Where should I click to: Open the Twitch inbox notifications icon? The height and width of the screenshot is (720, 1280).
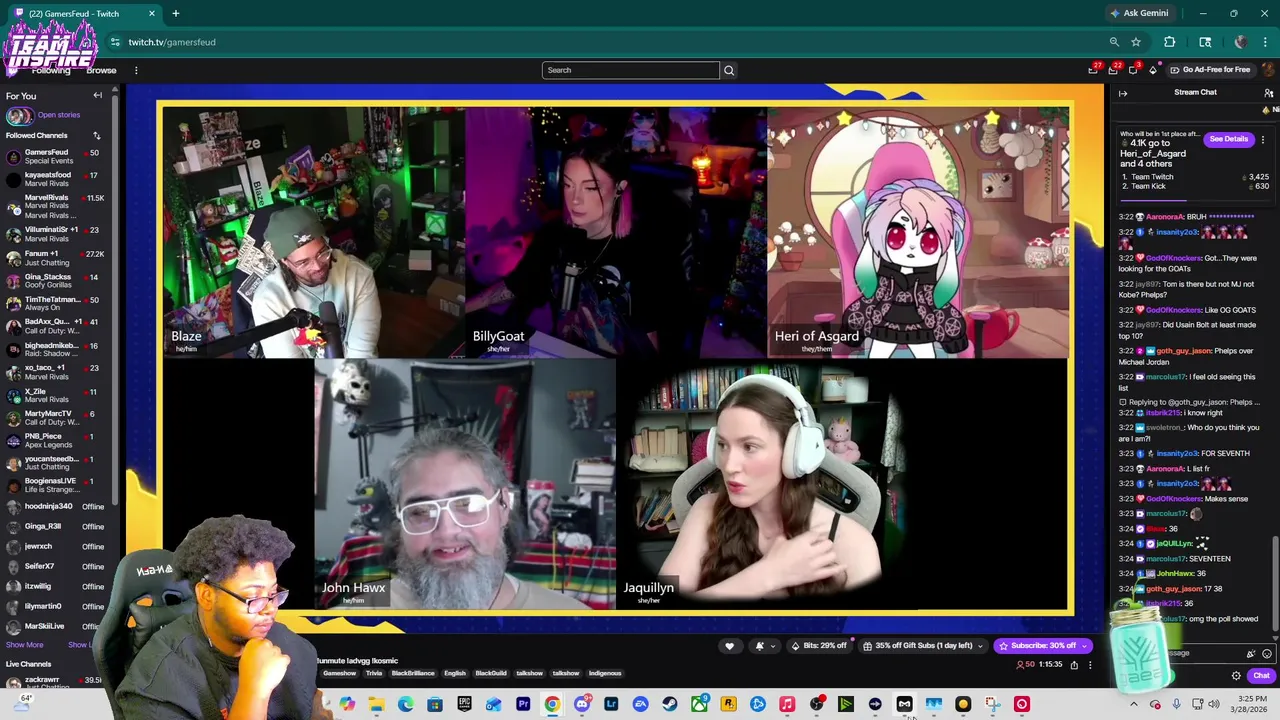point(1113,70)
